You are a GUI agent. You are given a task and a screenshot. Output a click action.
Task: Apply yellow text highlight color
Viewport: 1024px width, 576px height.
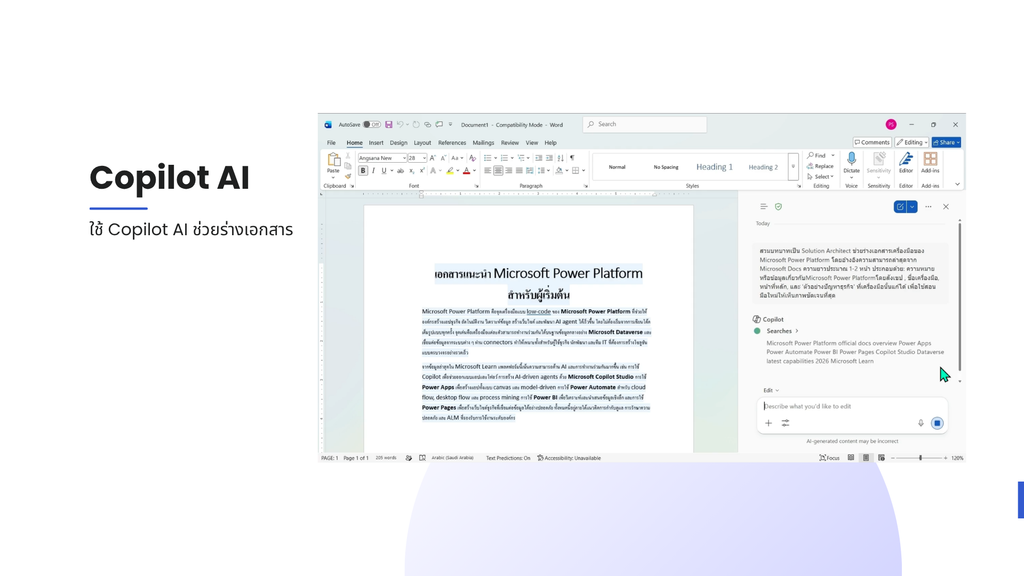450,171
